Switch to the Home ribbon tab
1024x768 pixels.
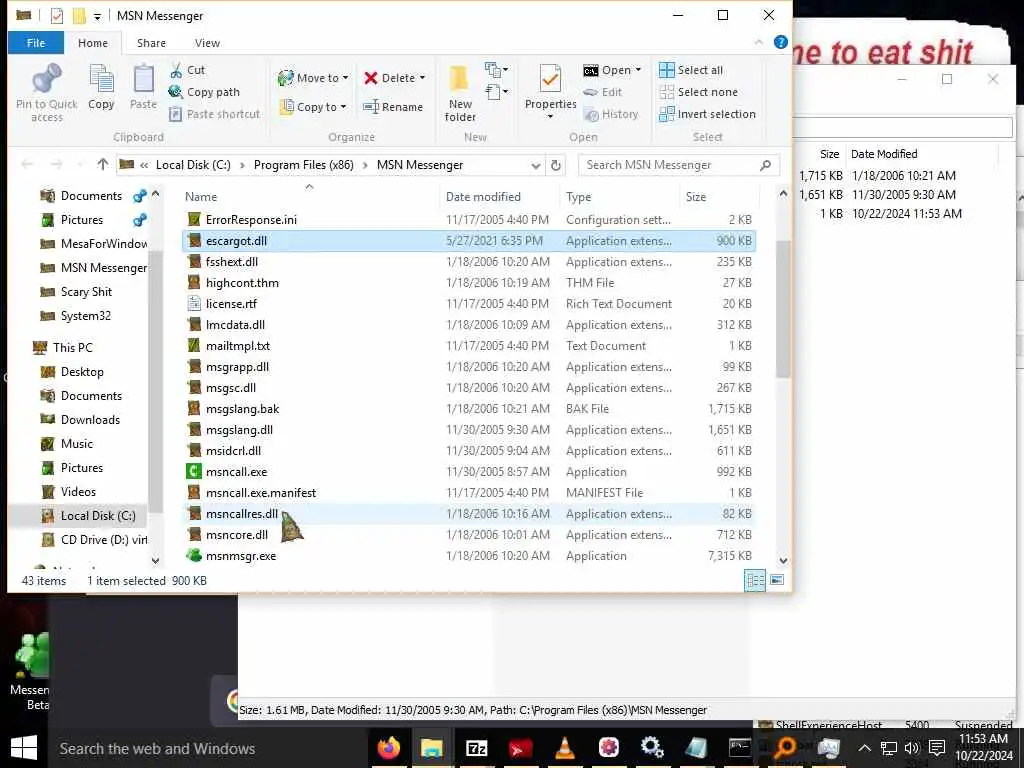(x=93, y=42)
